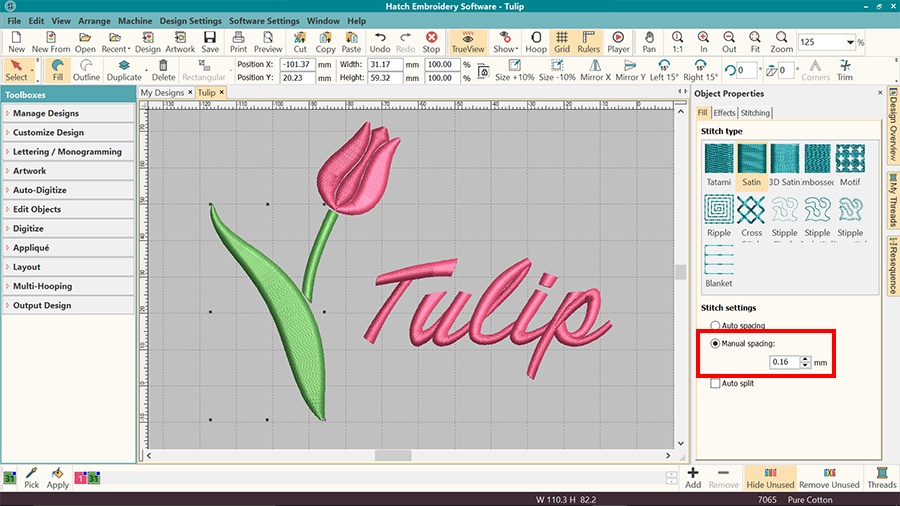The height and width of the screenshot is (506, 900).
Task: Click the manual spacing value field
Action: [x=783, y=361]
